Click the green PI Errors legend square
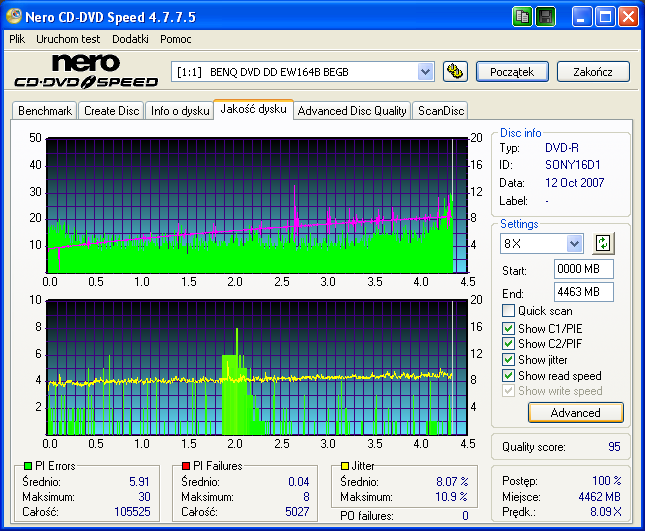This screenshot has height=531, width=645. (x=28, y=466)
